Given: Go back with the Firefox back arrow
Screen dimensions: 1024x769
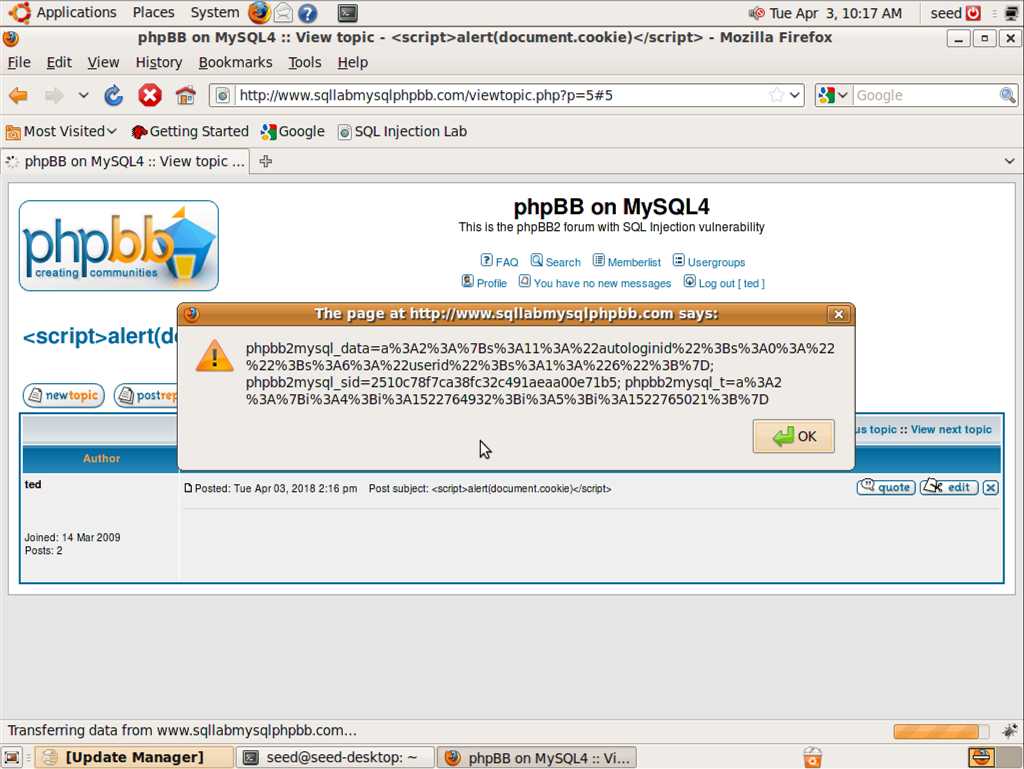Looking at the screenshot, I should [x=18, y=96].
